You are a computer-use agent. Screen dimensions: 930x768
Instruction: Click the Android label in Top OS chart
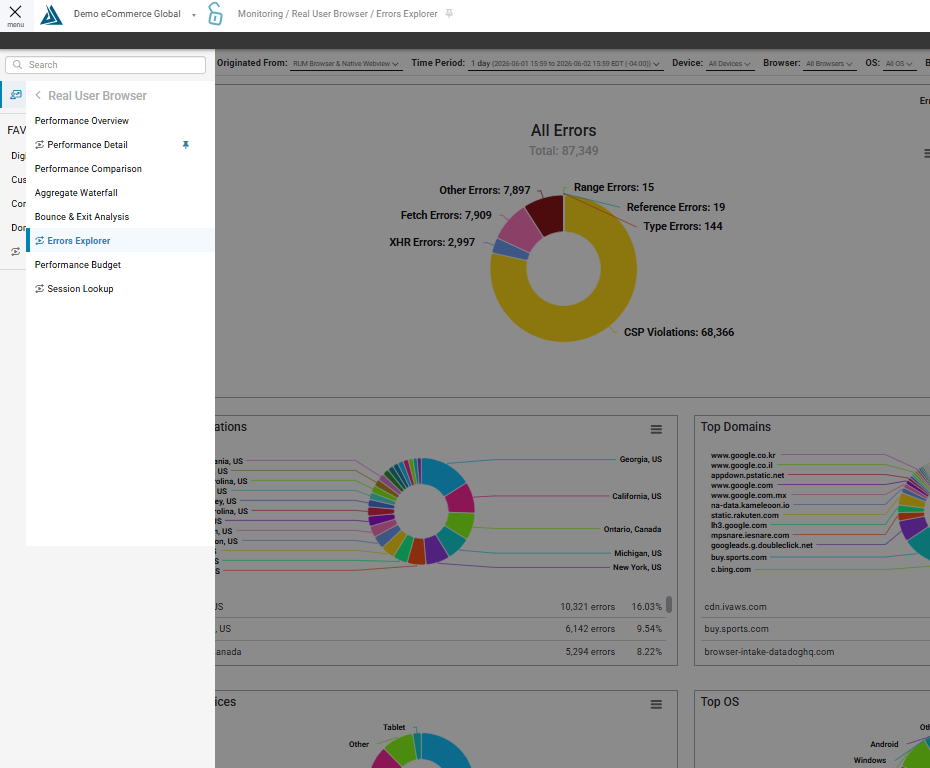(x=884, y=744)
